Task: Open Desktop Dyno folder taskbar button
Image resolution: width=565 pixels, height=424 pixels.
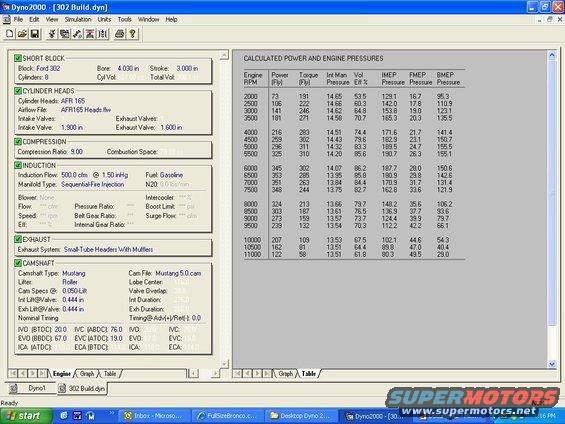Action: coord(301,416)
